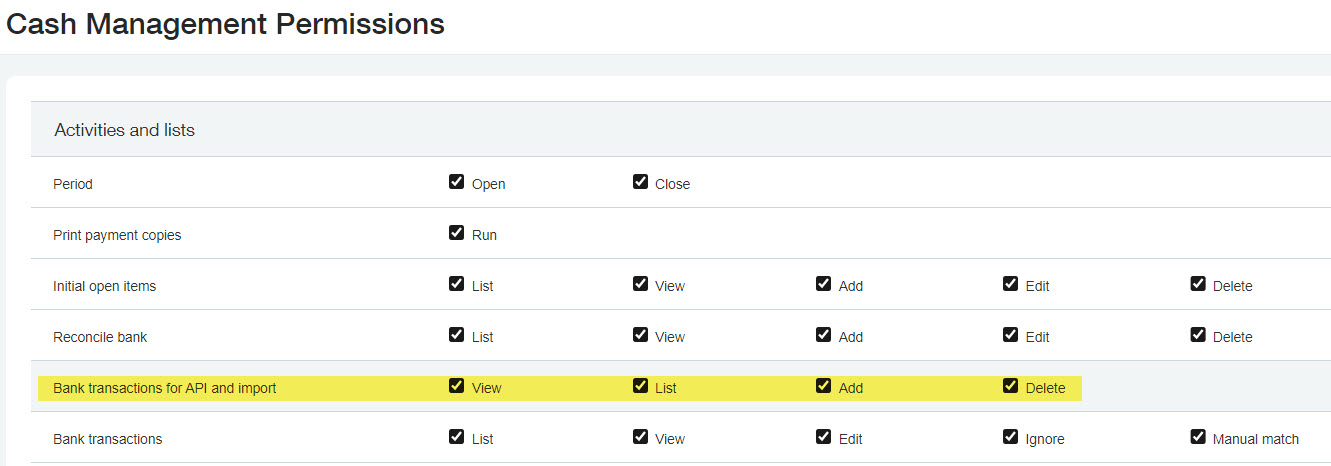Toggle Print payment copies Run checkbox
Screen dimensions: 1331x466
(457, 233)
